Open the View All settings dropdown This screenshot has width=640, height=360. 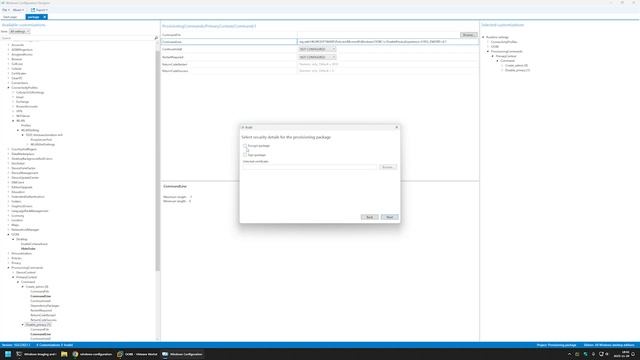19,31
